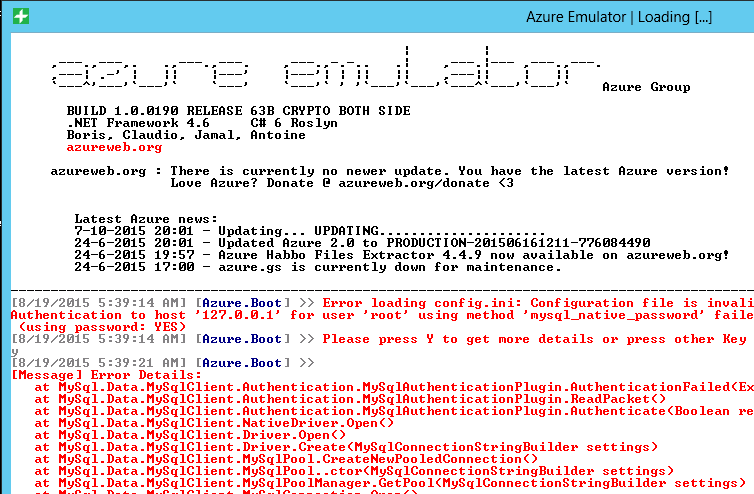Click the 'Azure Emulator | Loading [...]' window title

[619, 17]
